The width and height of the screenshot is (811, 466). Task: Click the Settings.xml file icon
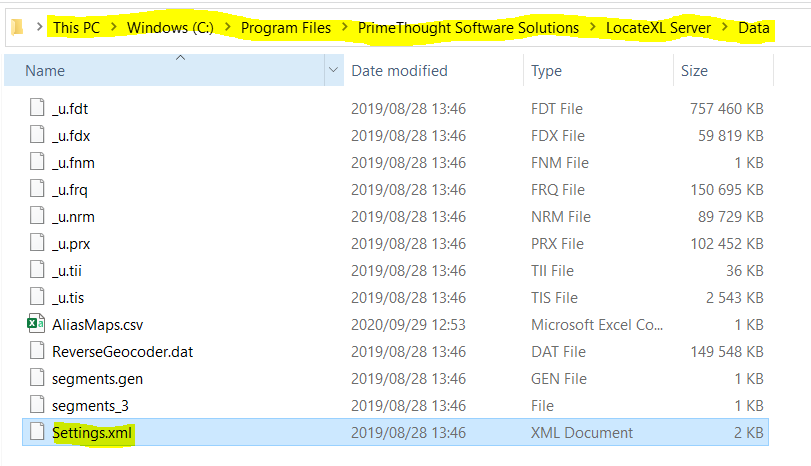37,432
